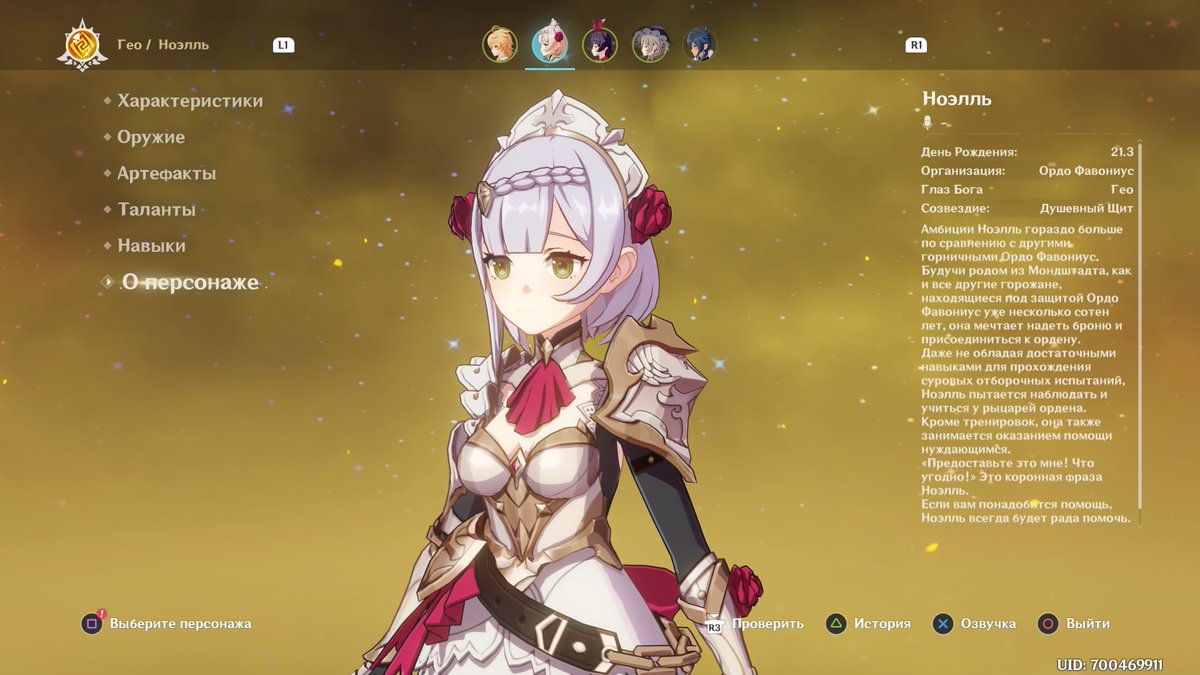Viewport: 1200px width, 675px height.
Task: Click the L1 shoulder button prompt
Action: pyautogui.click(x=283, y=45)
